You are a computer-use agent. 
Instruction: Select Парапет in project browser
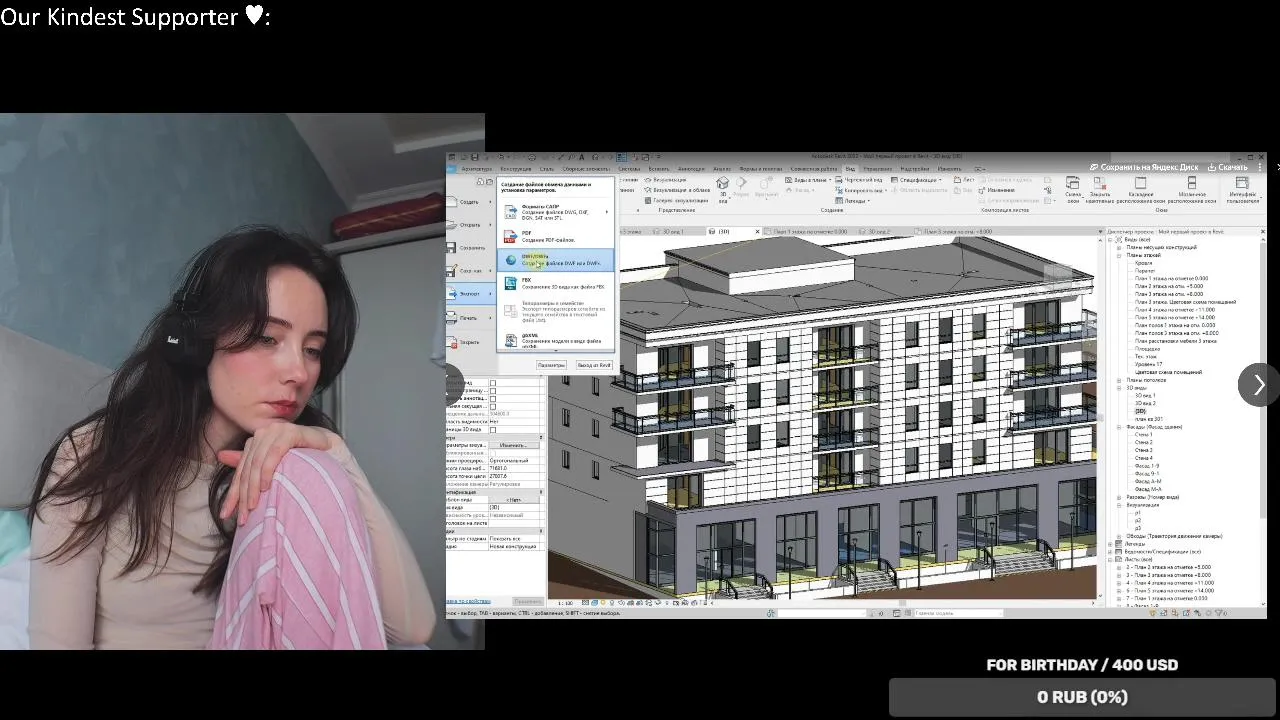point(1145,271)
